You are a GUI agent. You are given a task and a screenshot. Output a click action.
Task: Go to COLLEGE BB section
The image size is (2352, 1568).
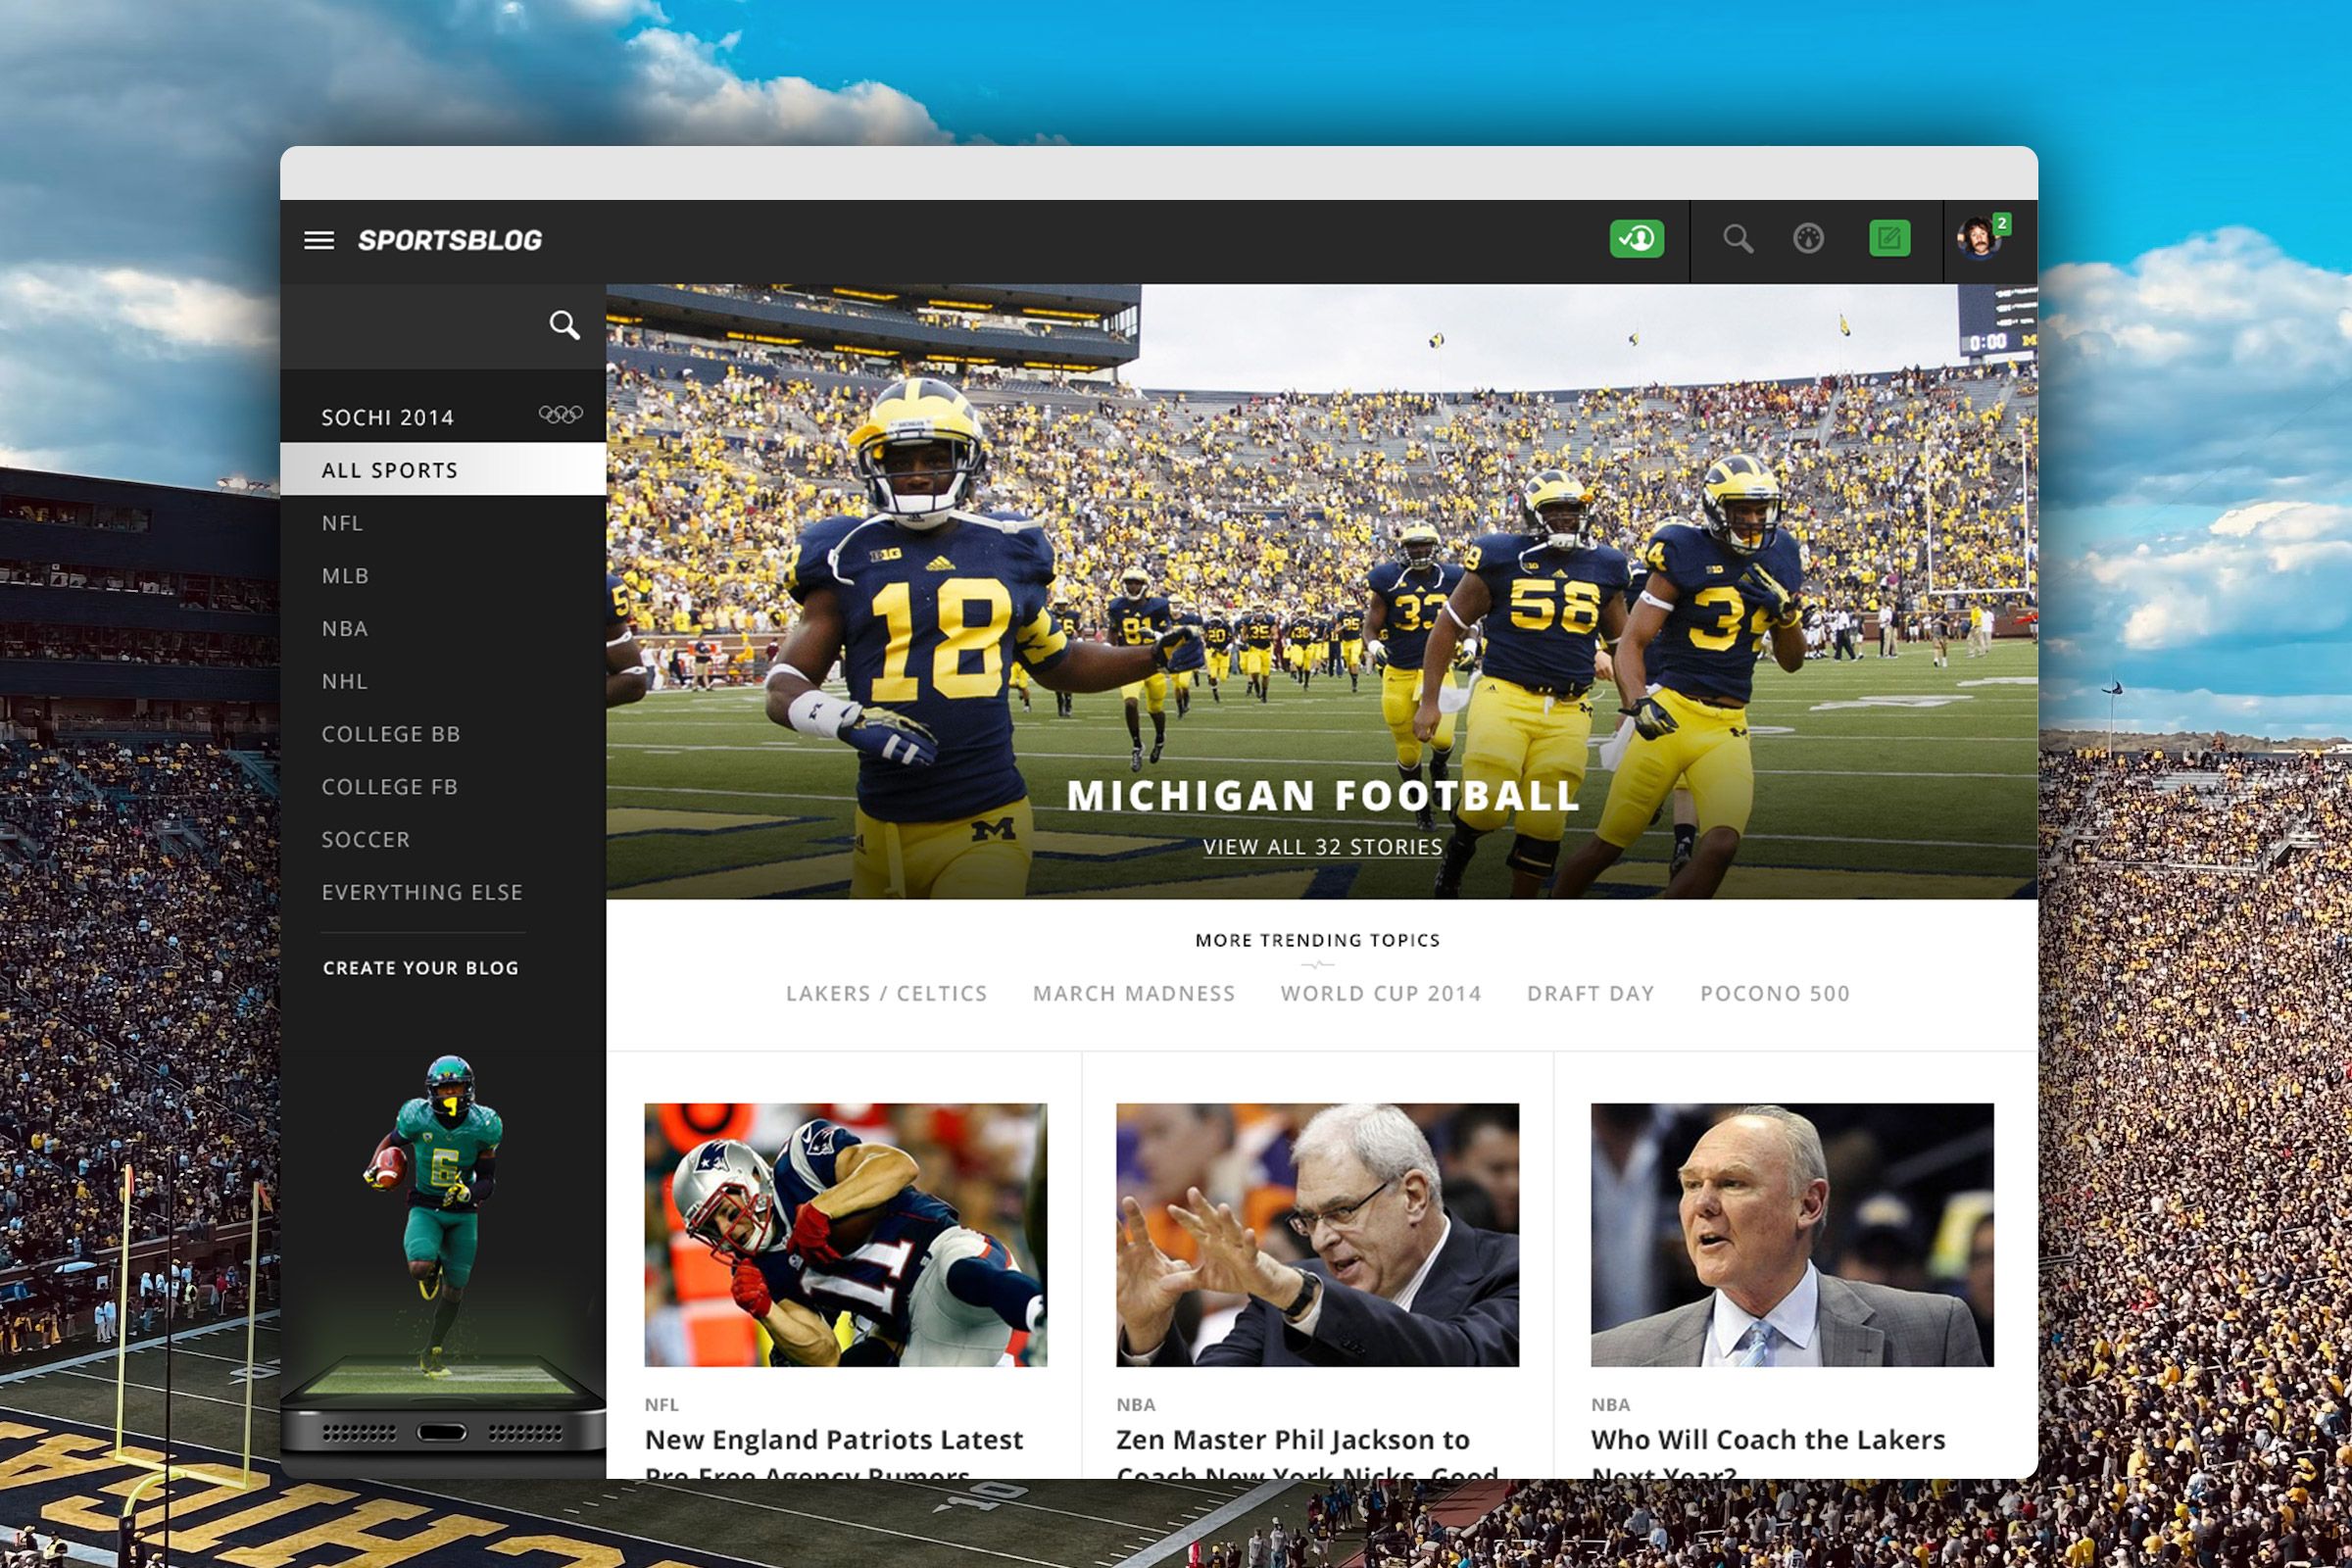391,734
